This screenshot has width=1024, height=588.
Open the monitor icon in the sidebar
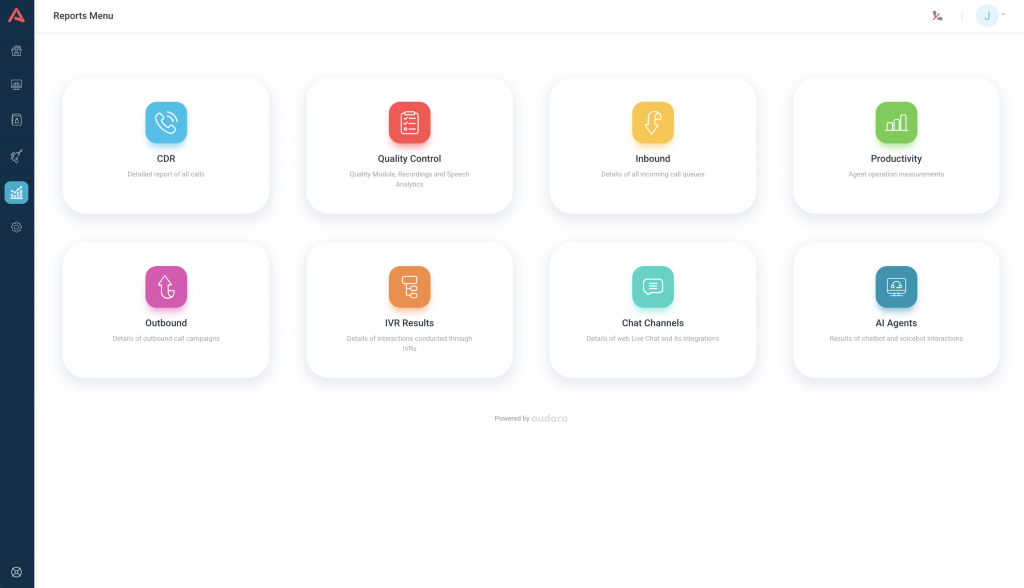pyautogui.click(x=16, y=85)
